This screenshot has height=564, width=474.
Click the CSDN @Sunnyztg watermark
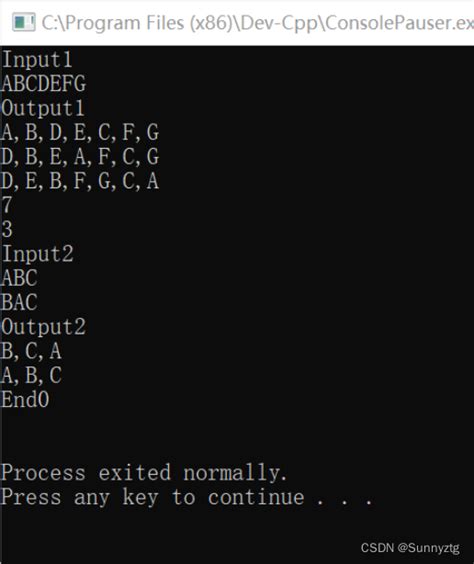[x=410, y=548]
